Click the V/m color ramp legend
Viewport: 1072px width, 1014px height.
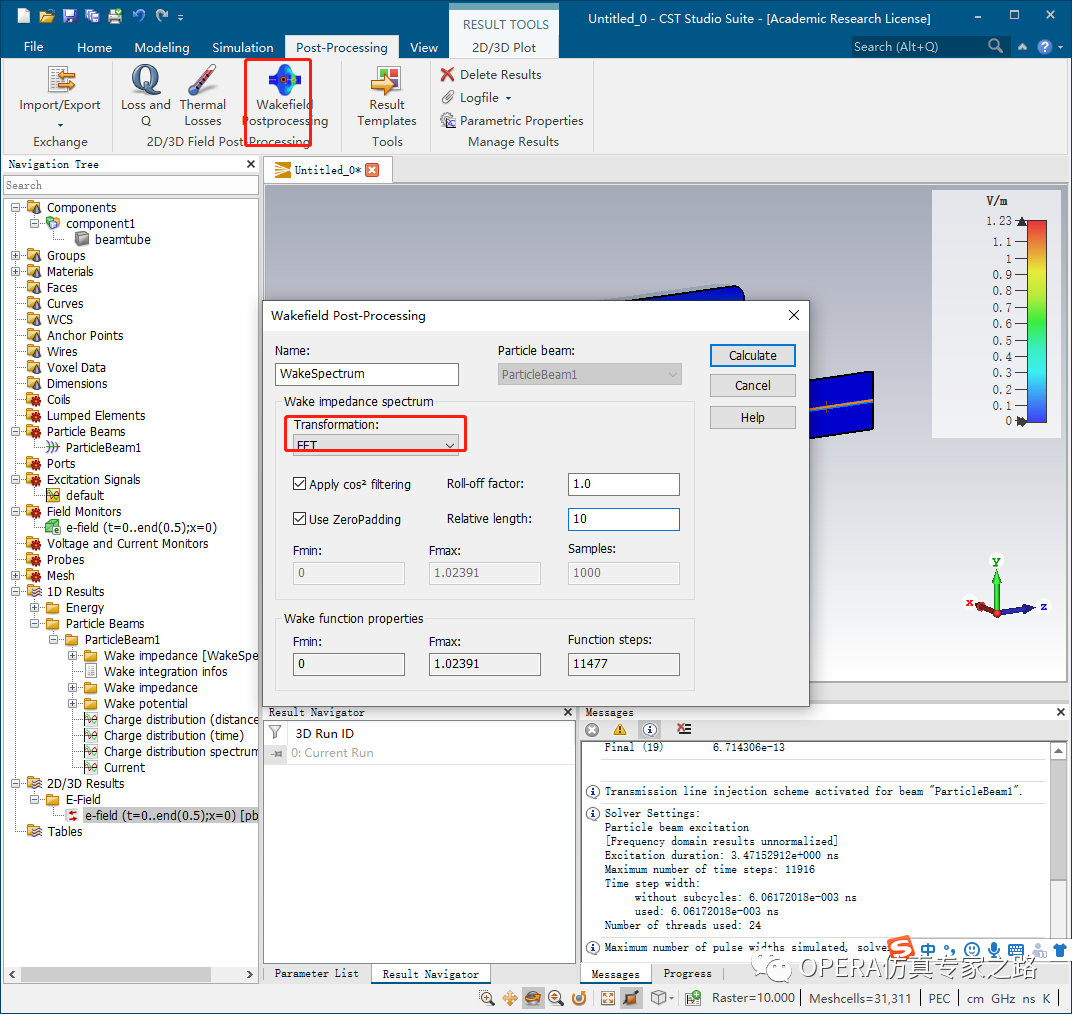(x=1036, y=321)
